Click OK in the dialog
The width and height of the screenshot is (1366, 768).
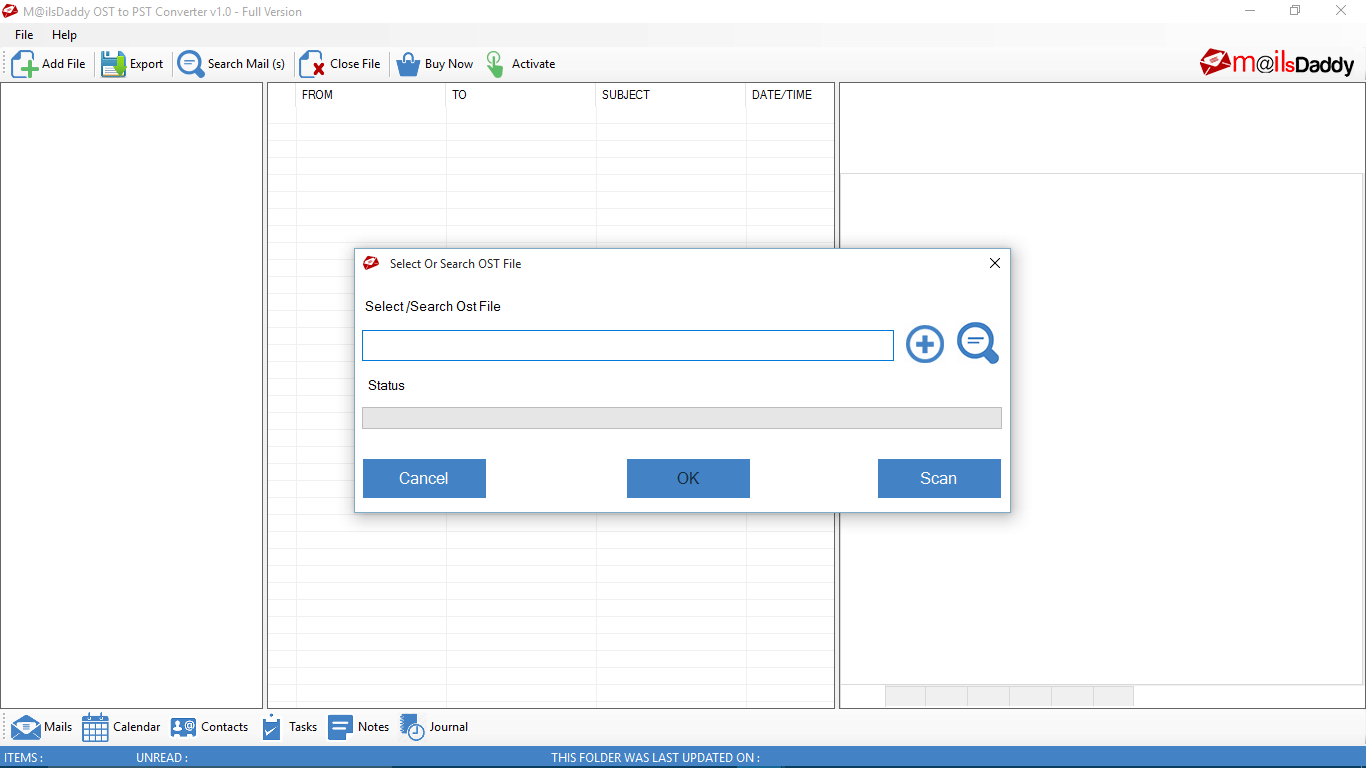point(688,478)
